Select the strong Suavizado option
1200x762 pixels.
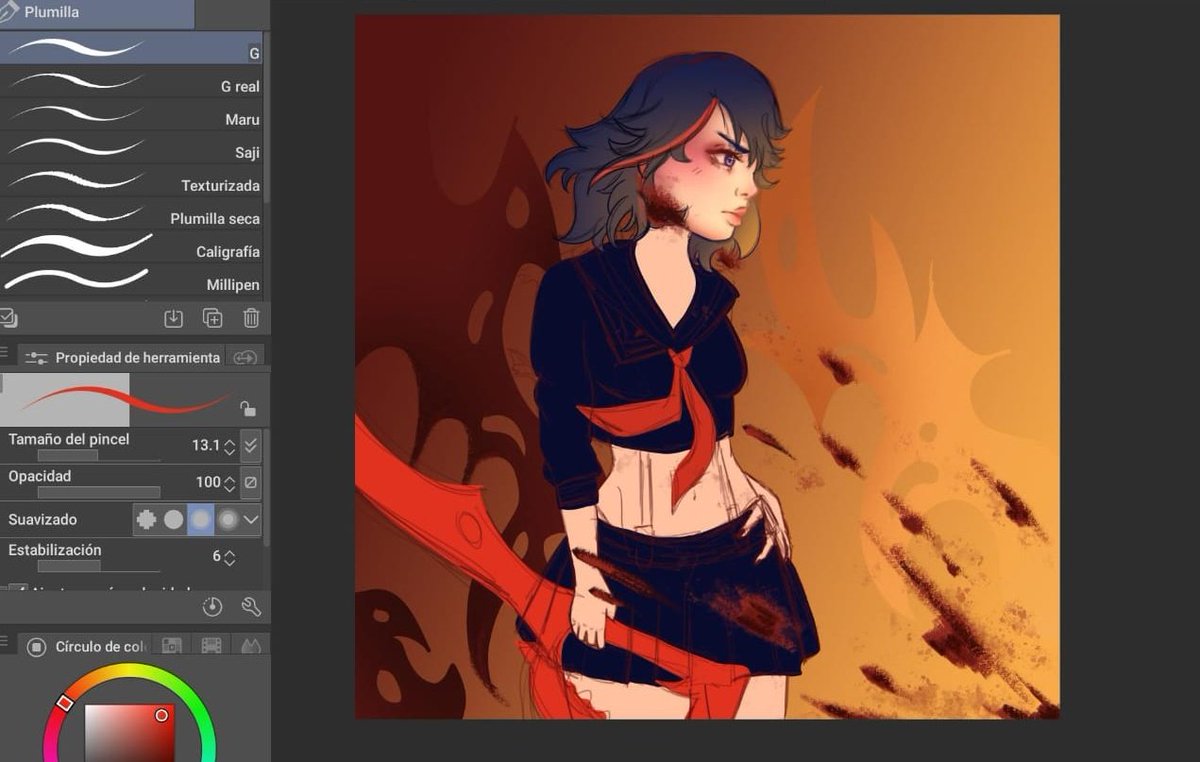(x=228, y=520)
